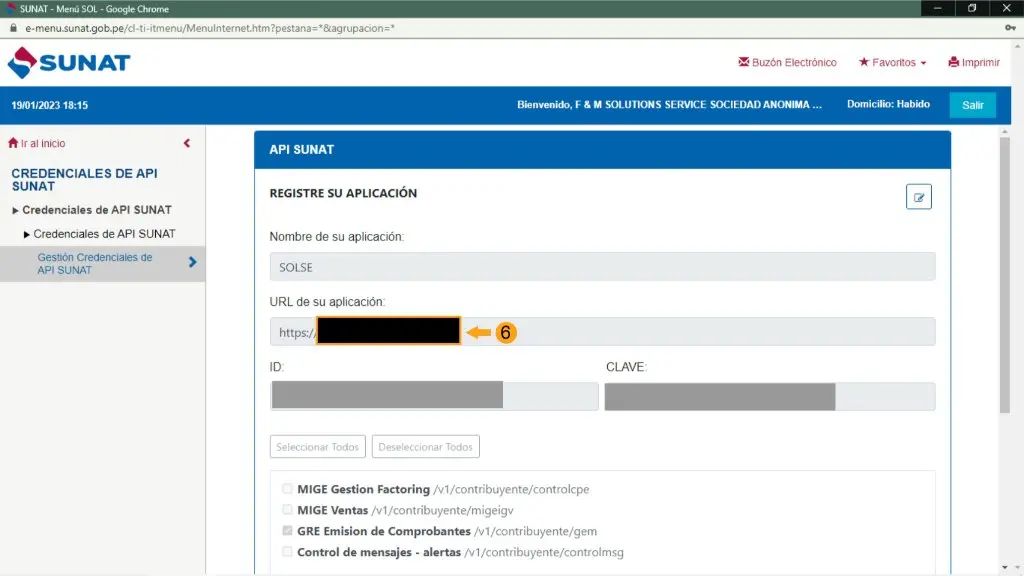Image resolution: width=1024 pixels, height=576 pixels.
Task: Click the ID field
Action: 434,396
